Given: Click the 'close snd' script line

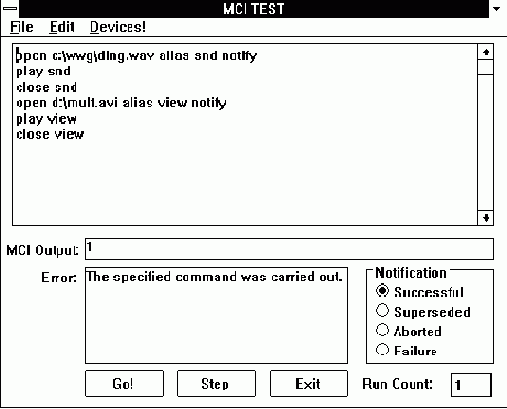Looking at the screenshot, I should coord(47,87).
